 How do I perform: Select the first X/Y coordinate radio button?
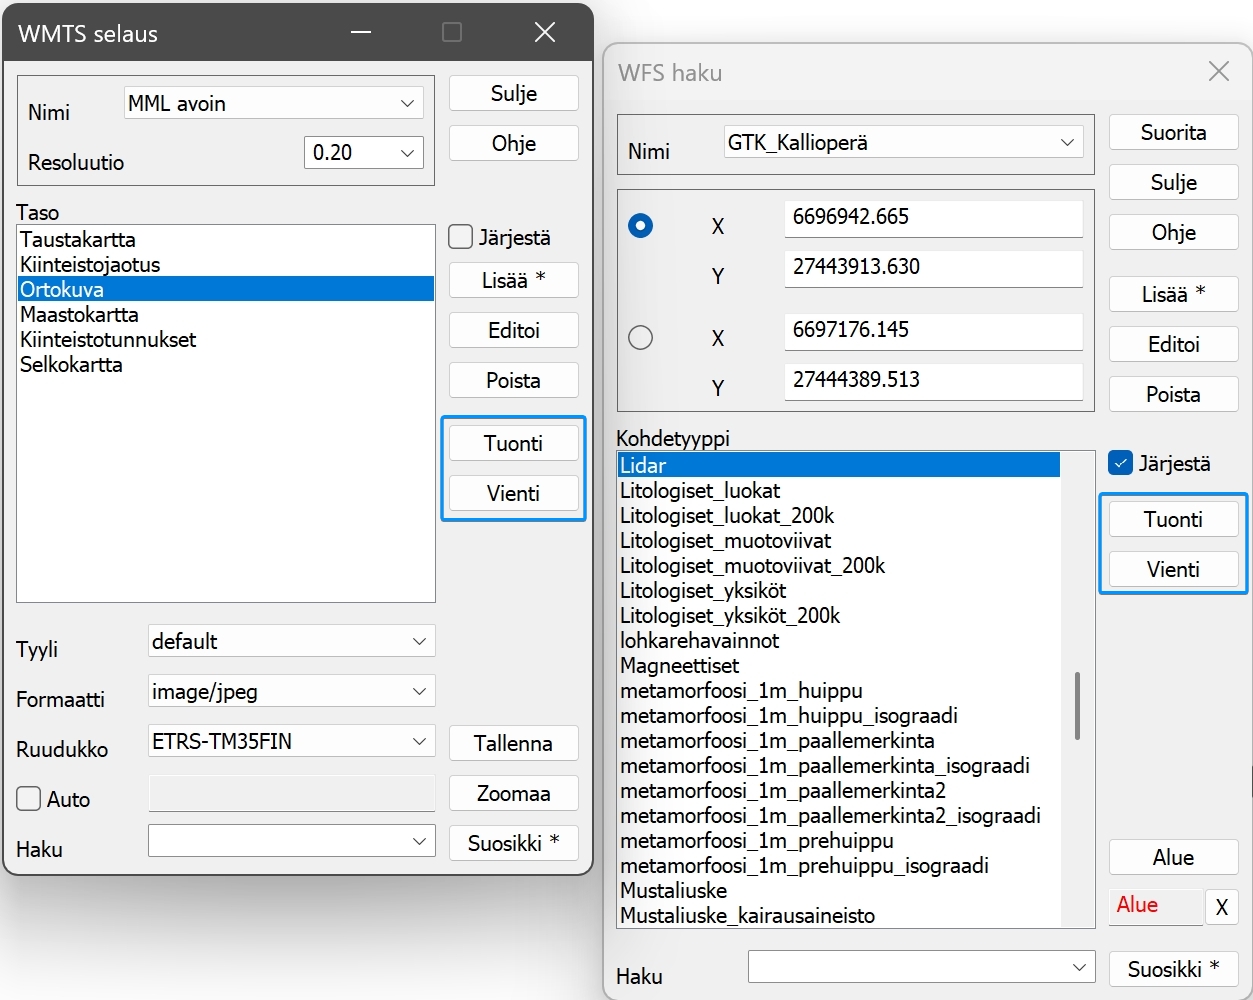coord(640,225)
